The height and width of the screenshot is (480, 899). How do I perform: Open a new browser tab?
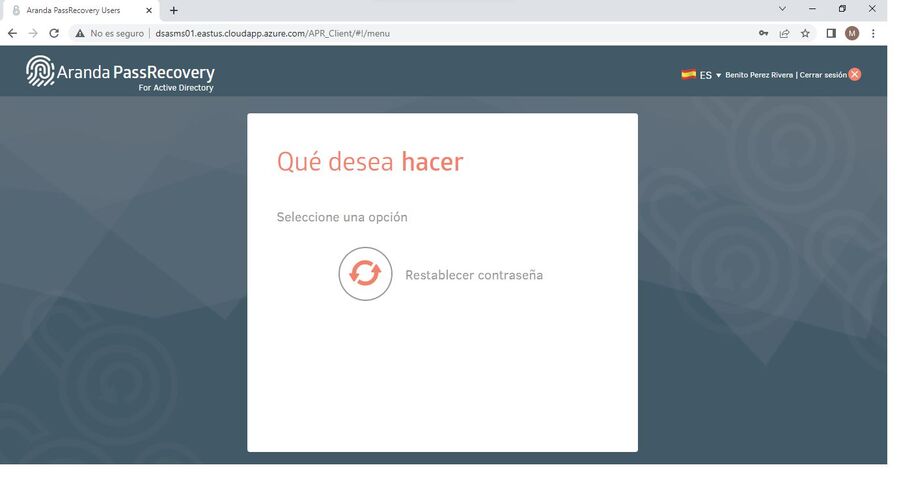coord(174,10)
